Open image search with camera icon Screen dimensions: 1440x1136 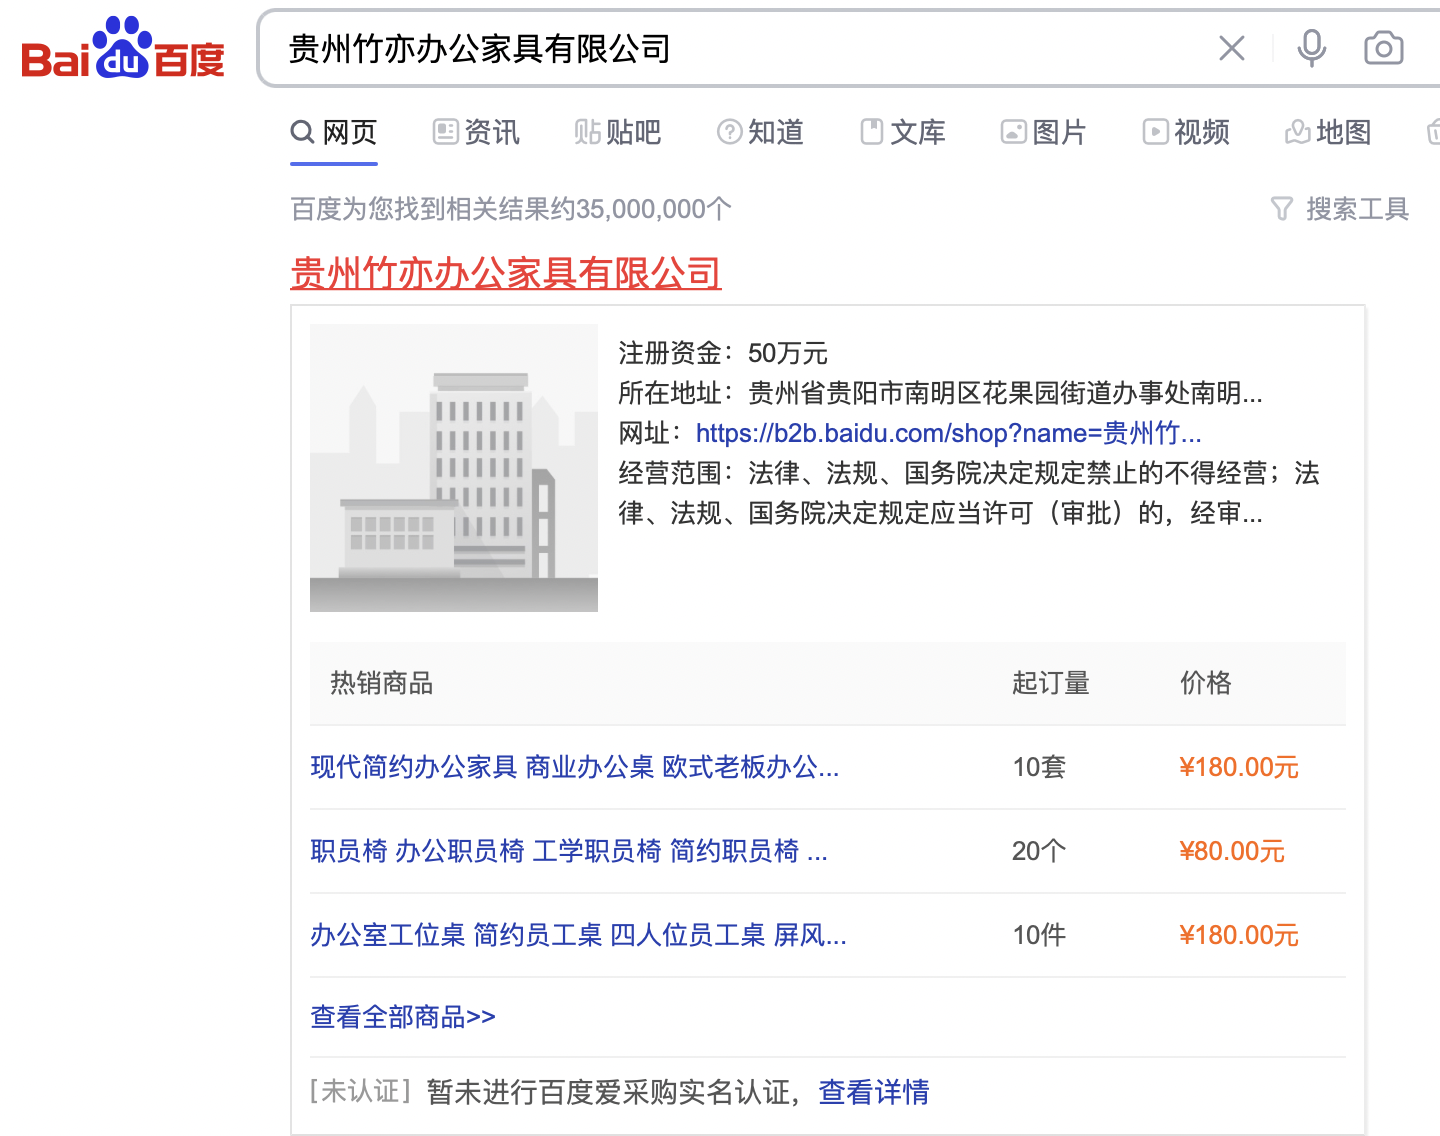[x=1384, y=48]
